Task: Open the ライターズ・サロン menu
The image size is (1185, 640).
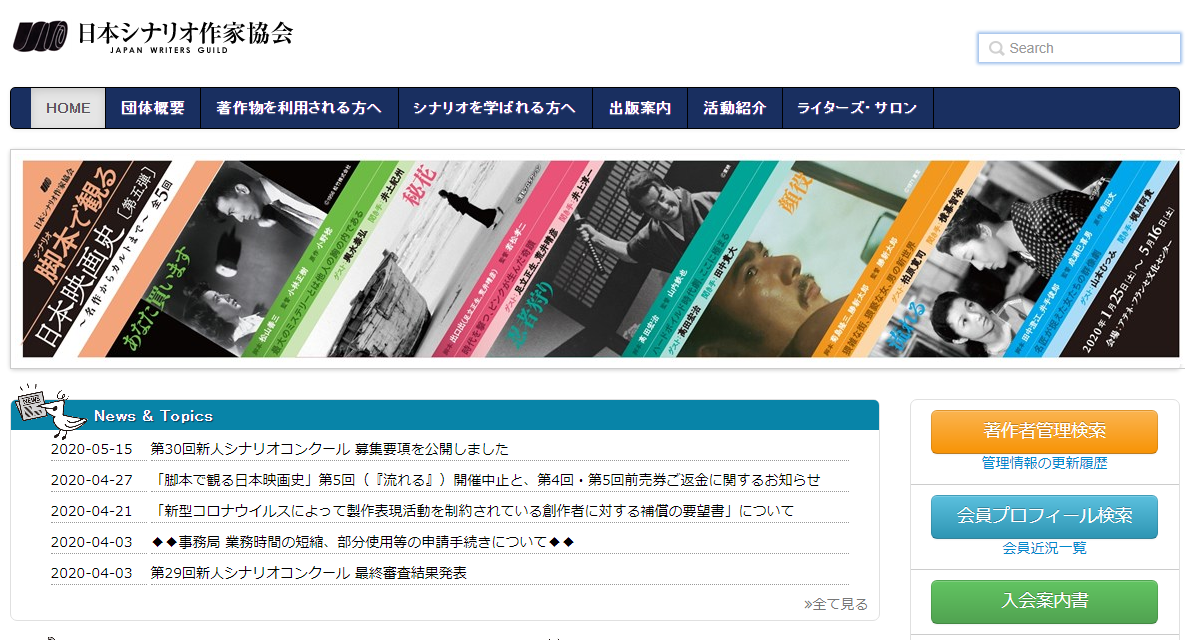Action: tap(858, 108)
